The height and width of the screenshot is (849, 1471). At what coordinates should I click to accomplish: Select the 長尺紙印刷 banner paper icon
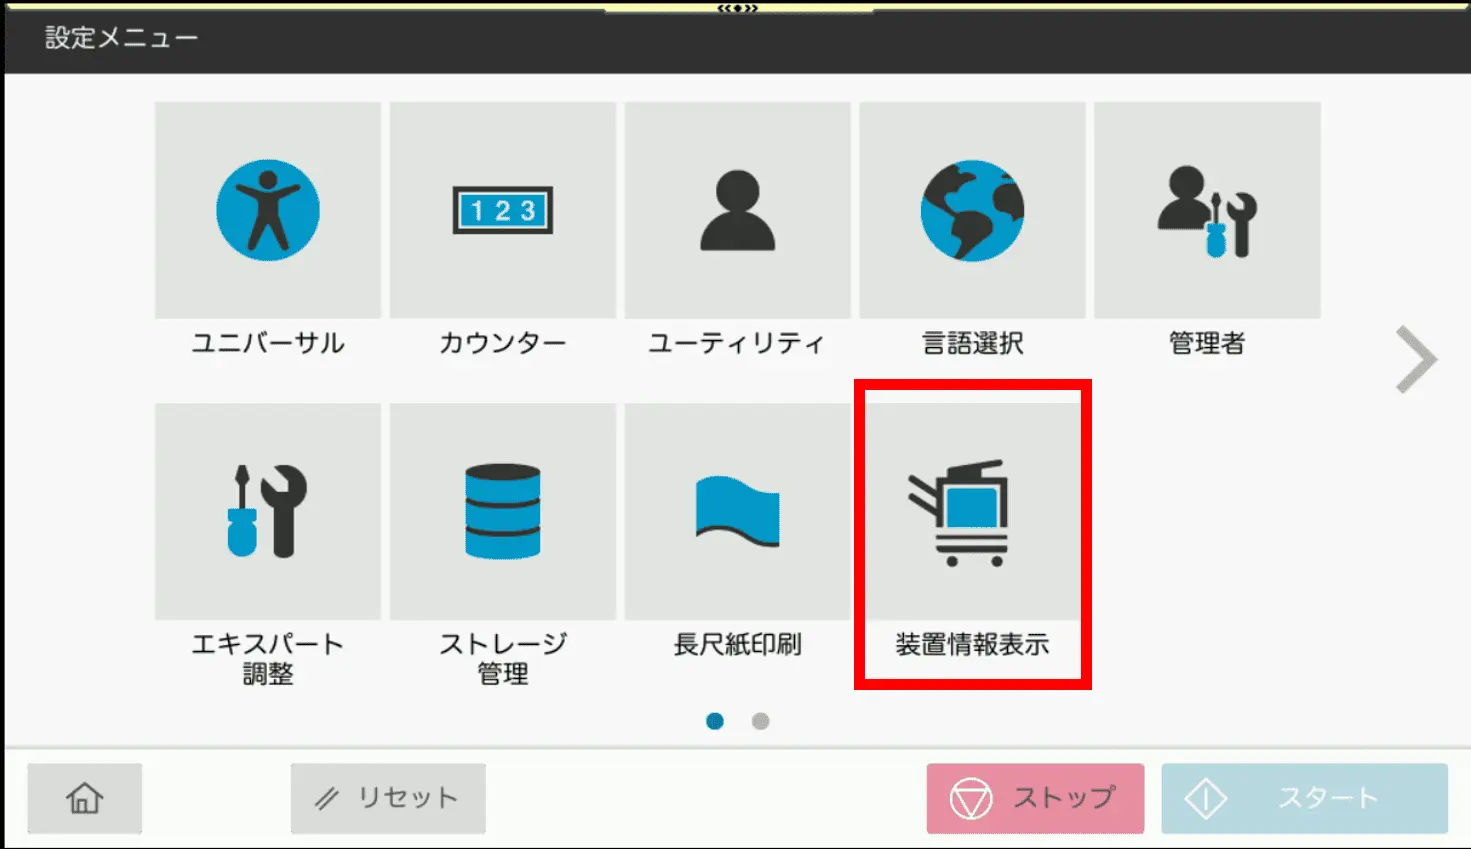737,512
